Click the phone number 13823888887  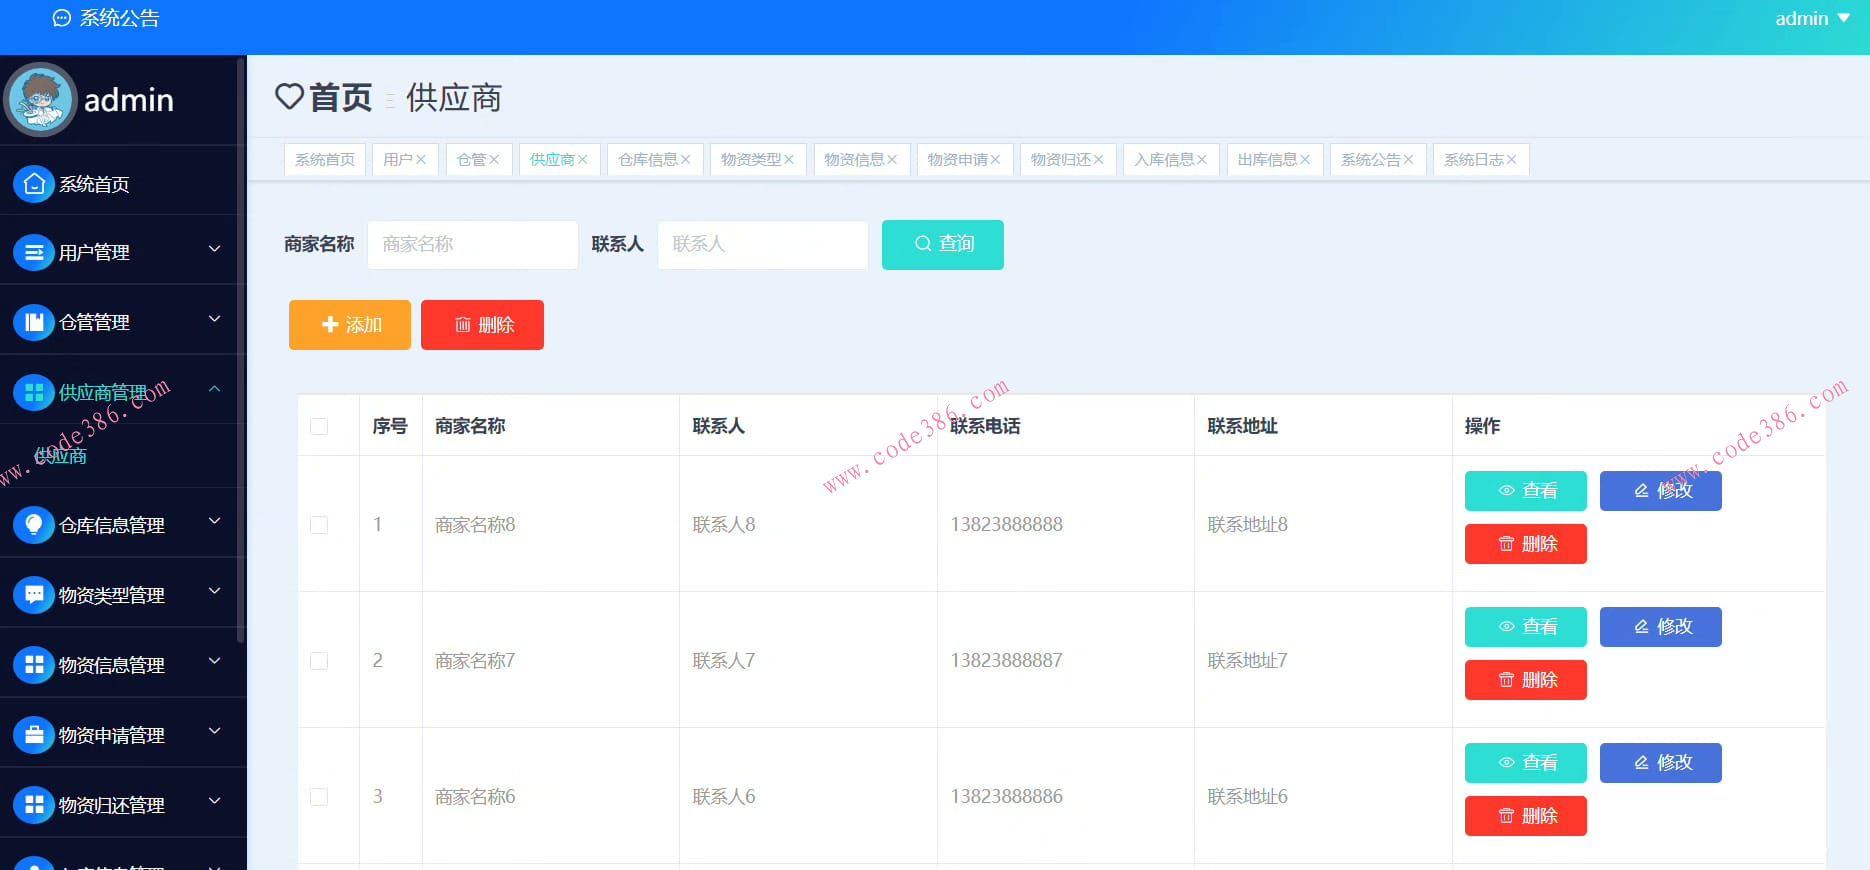pos(1006,661)
